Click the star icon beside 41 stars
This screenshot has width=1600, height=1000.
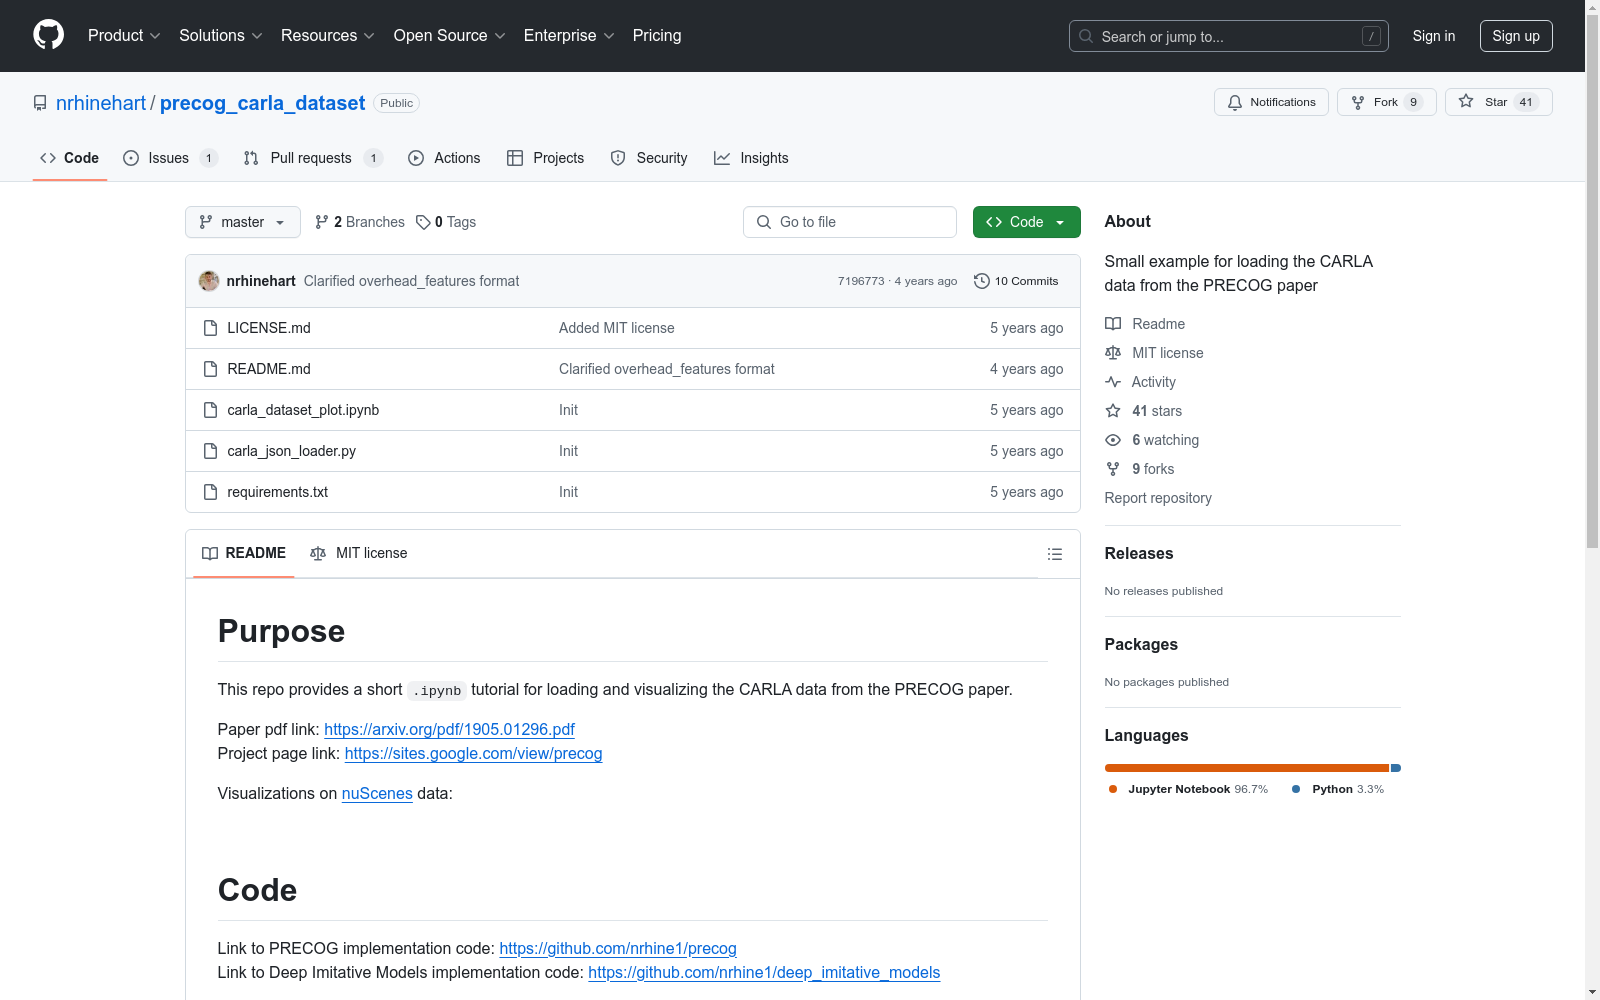click(x=1113, y=411)
